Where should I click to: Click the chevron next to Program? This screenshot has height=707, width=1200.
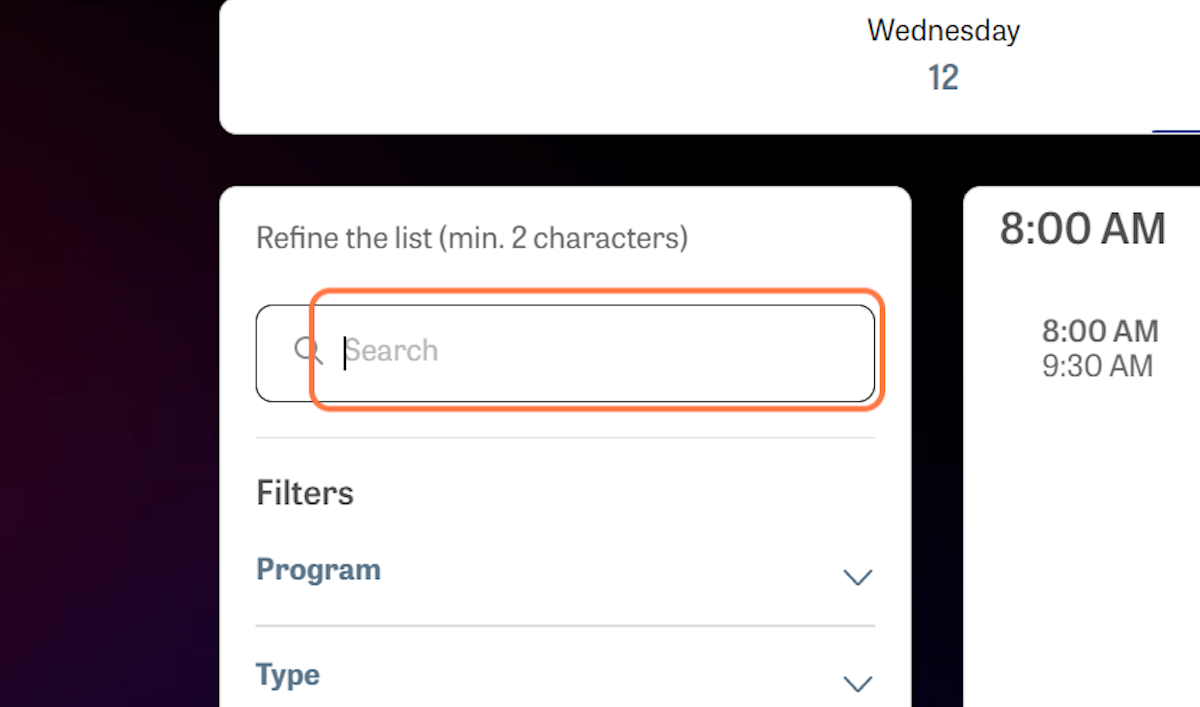[x=857, y=578]
